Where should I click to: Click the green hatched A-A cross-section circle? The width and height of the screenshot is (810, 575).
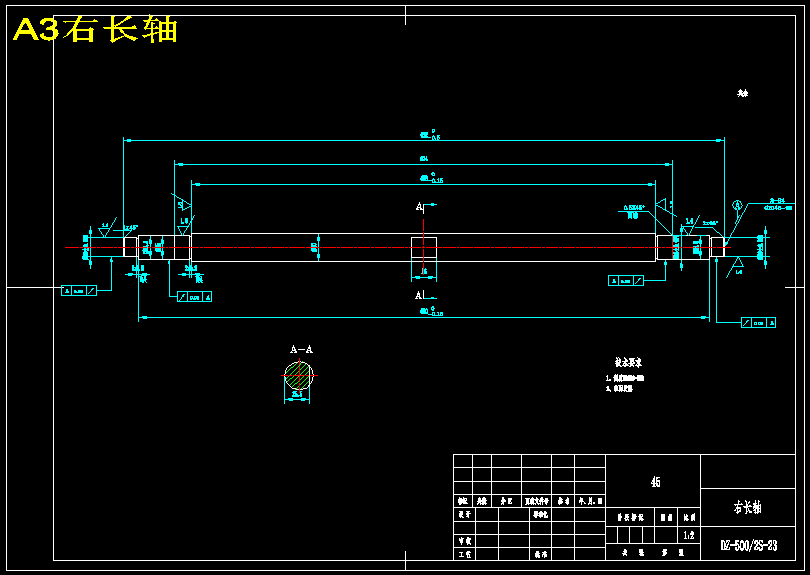299,376
